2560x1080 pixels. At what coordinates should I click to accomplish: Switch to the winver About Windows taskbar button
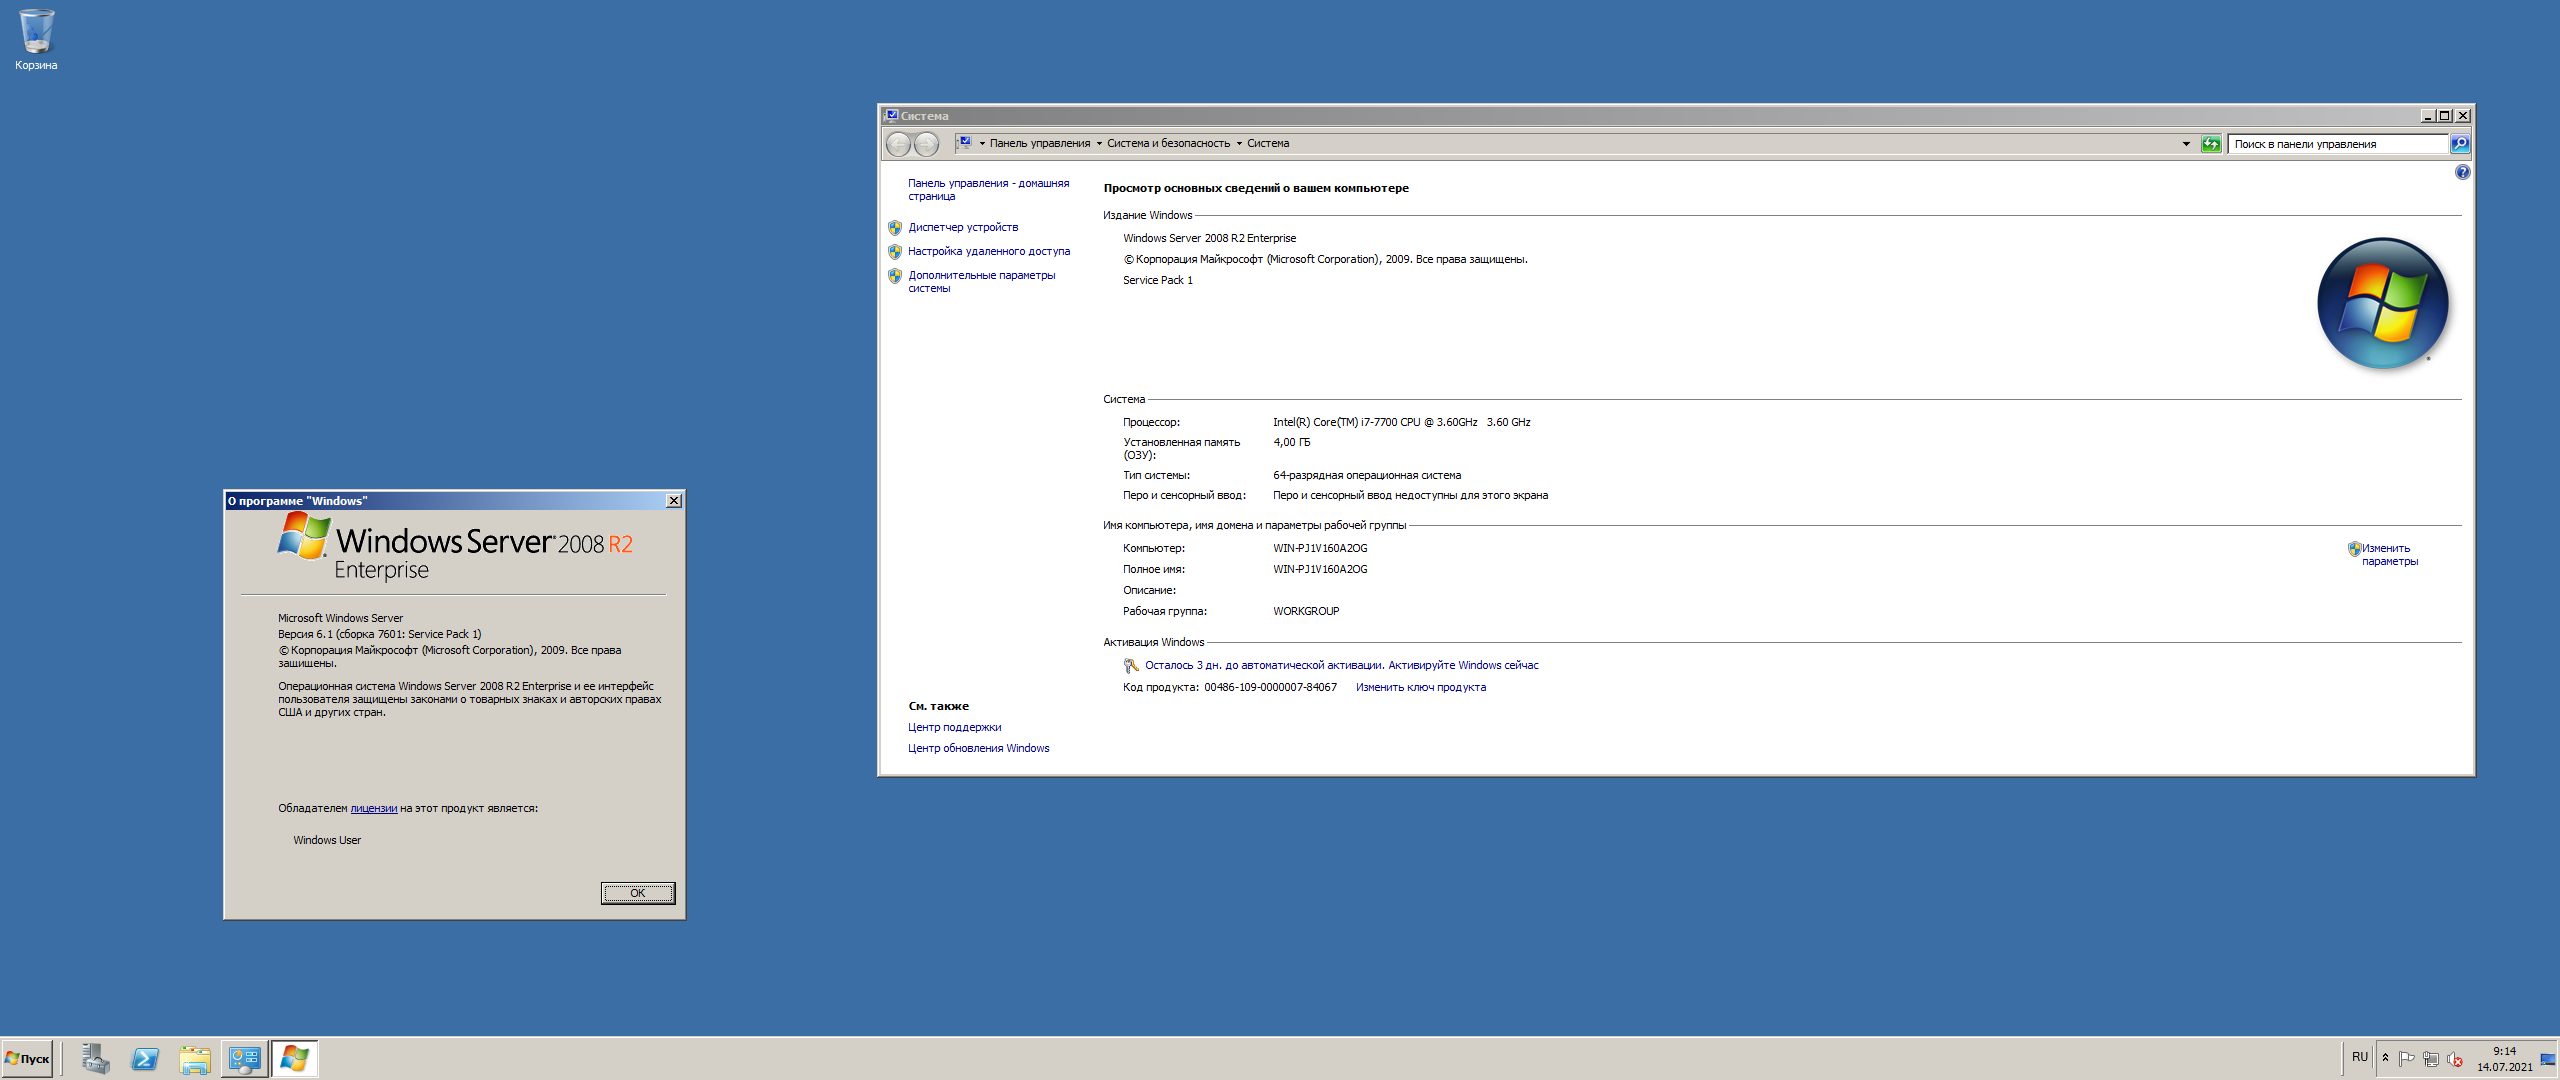pyautogui.click(x=295, y=1058)
